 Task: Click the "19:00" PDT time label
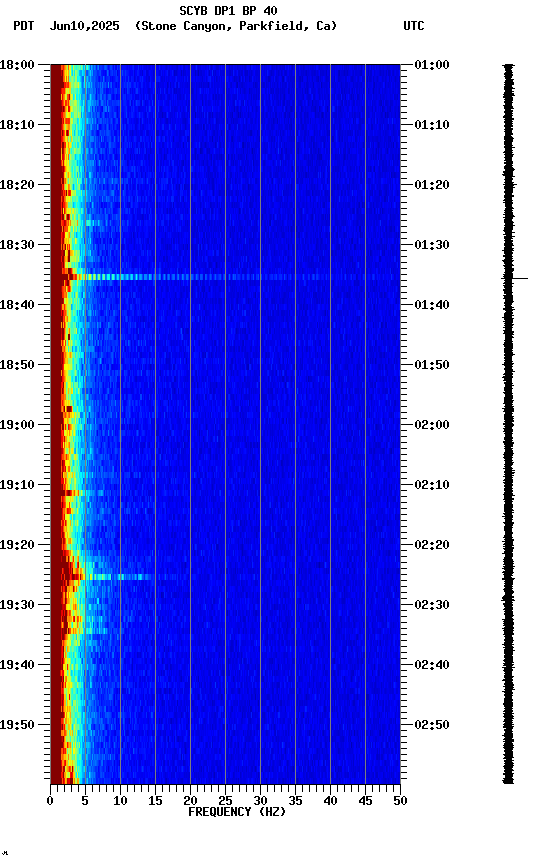tap(17, 425)
